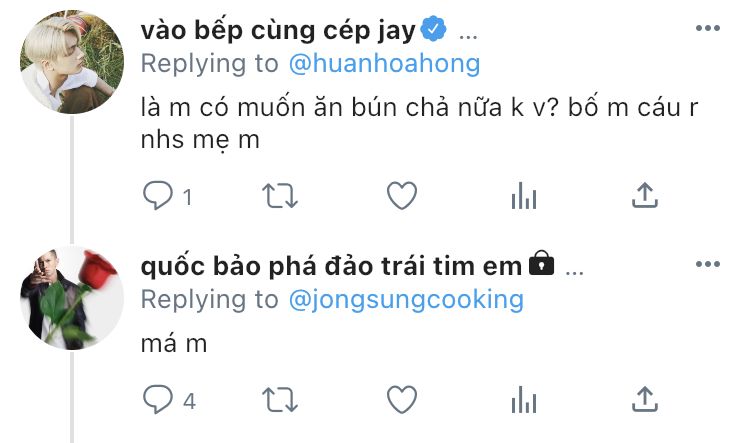The image size is (750, 443).
Task: Click the "má m" tweet text
Action: (x=174, y=343)
